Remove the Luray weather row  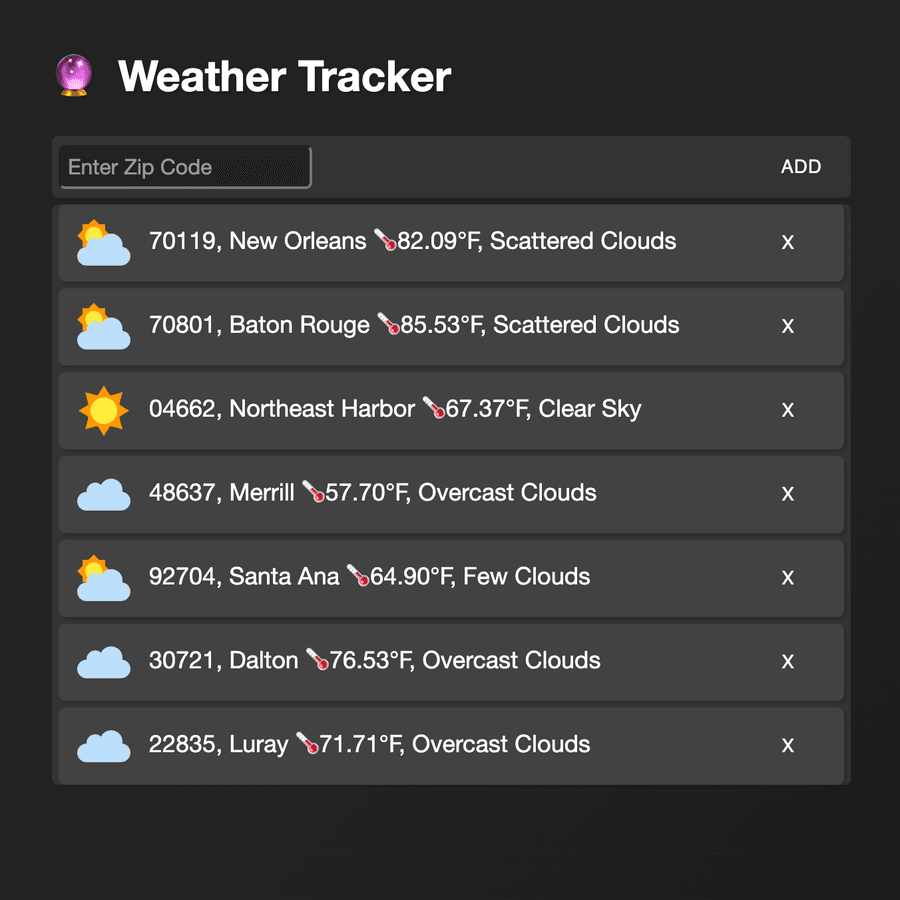point(787,745)
